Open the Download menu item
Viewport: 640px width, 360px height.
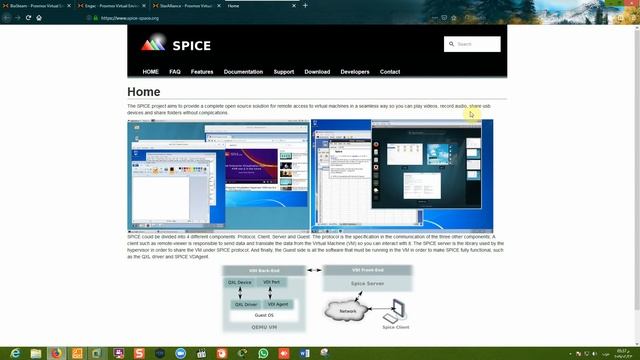pyautogui.click(x=317, y=72)
